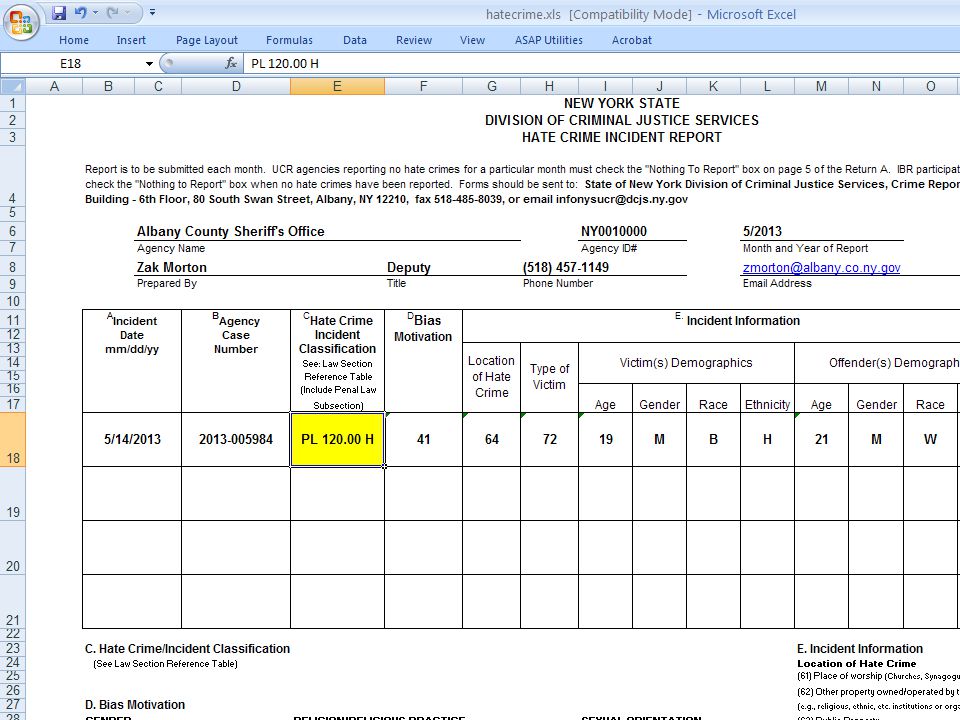The width and height of the screenshot is (960, 720).
Task: Expand the Undo history dropdown arrow
Action: (96, 13)
